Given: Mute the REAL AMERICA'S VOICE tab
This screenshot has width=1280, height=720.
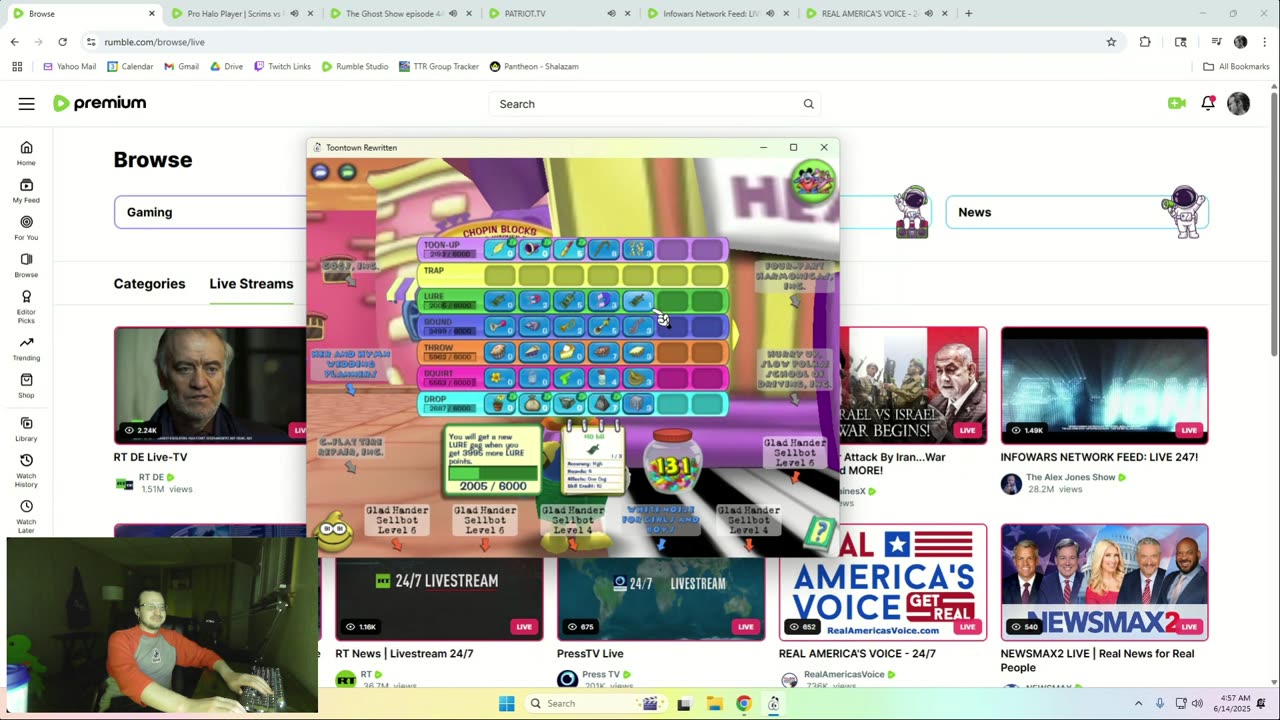Looking at the screenshot, I should click(928, 14).
